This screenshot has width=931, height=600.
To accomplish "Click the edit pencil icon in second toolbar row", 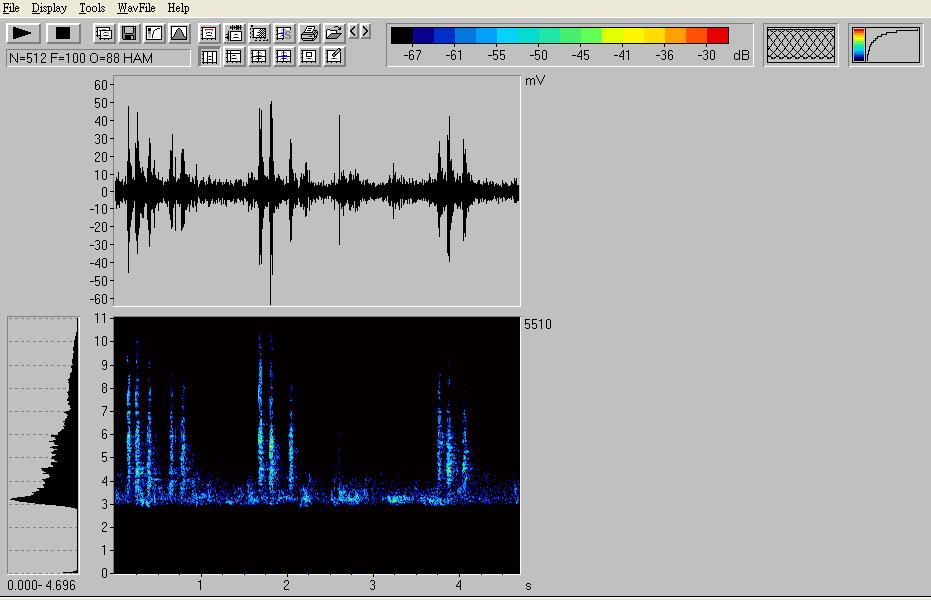I will tap(334, 57).
